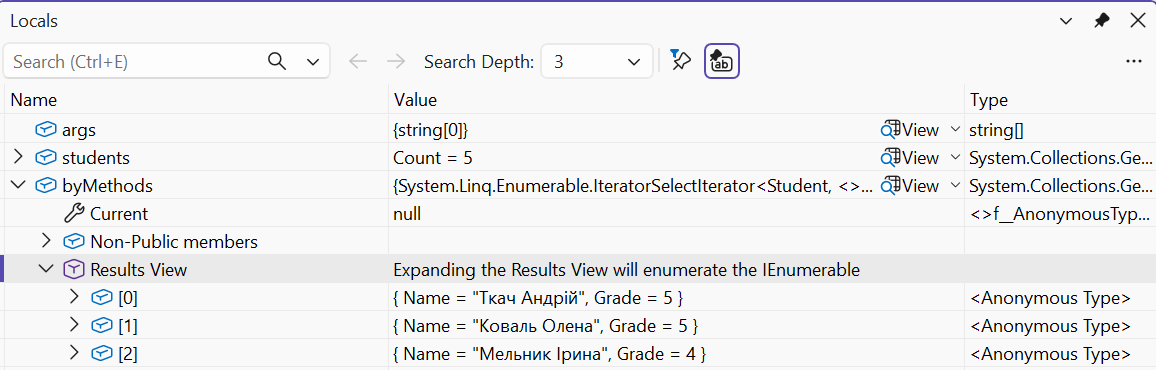Click the <Anonymous Type> cell in row [2]
The image size is (1156, 370).
pyautogui.click(x=1050, y=354)
